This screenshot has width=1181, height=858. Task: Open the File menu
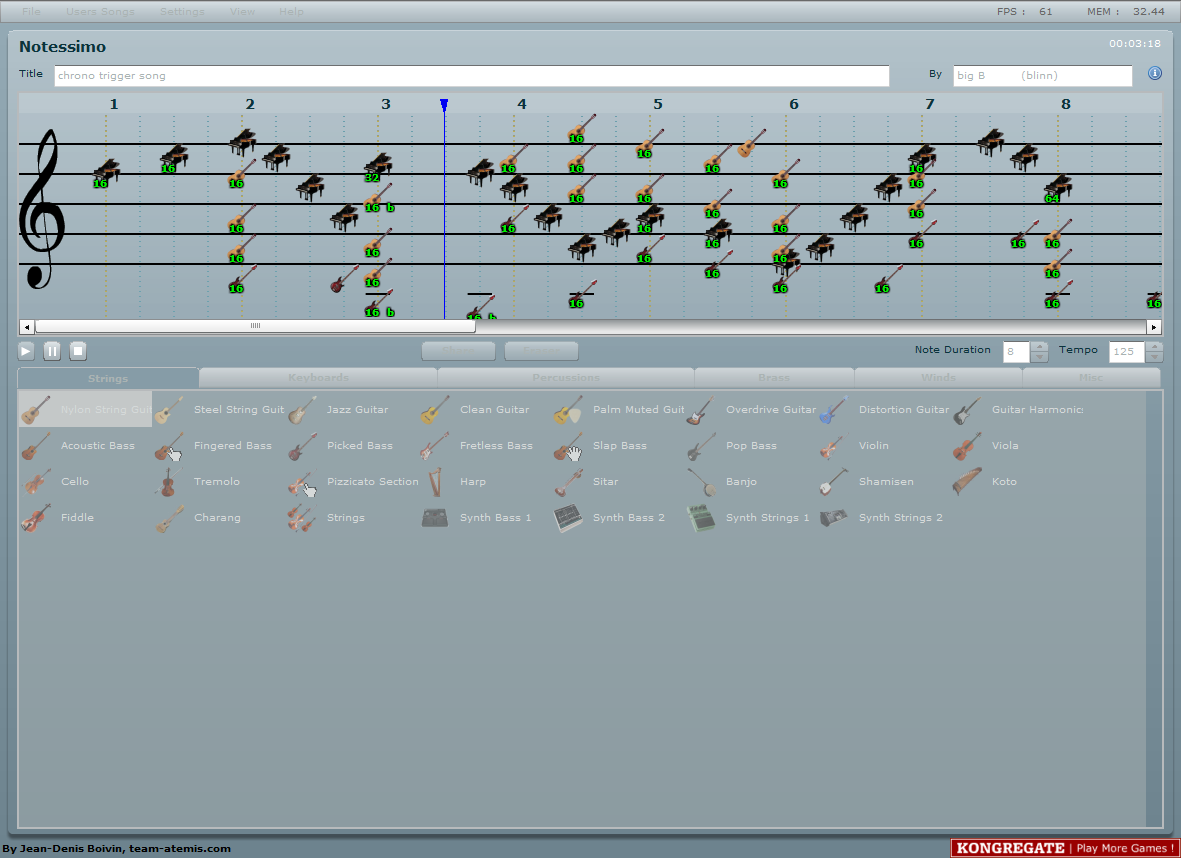32,11
